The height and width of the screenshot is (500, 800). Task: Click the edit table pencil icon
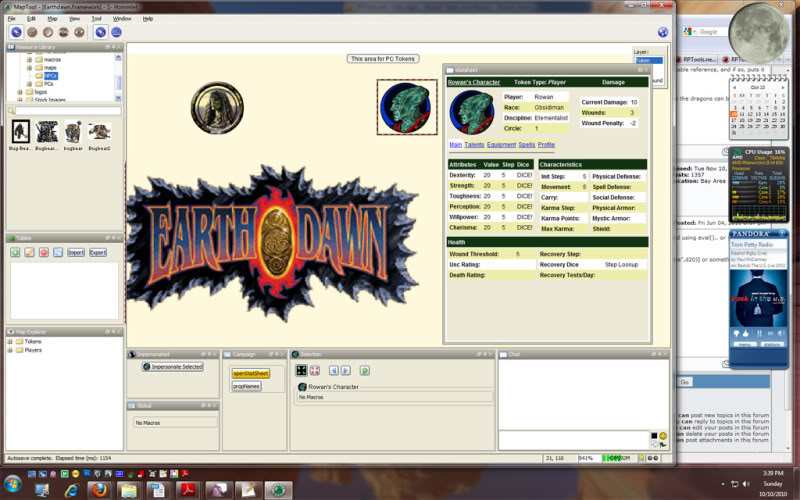pos(30,252)
